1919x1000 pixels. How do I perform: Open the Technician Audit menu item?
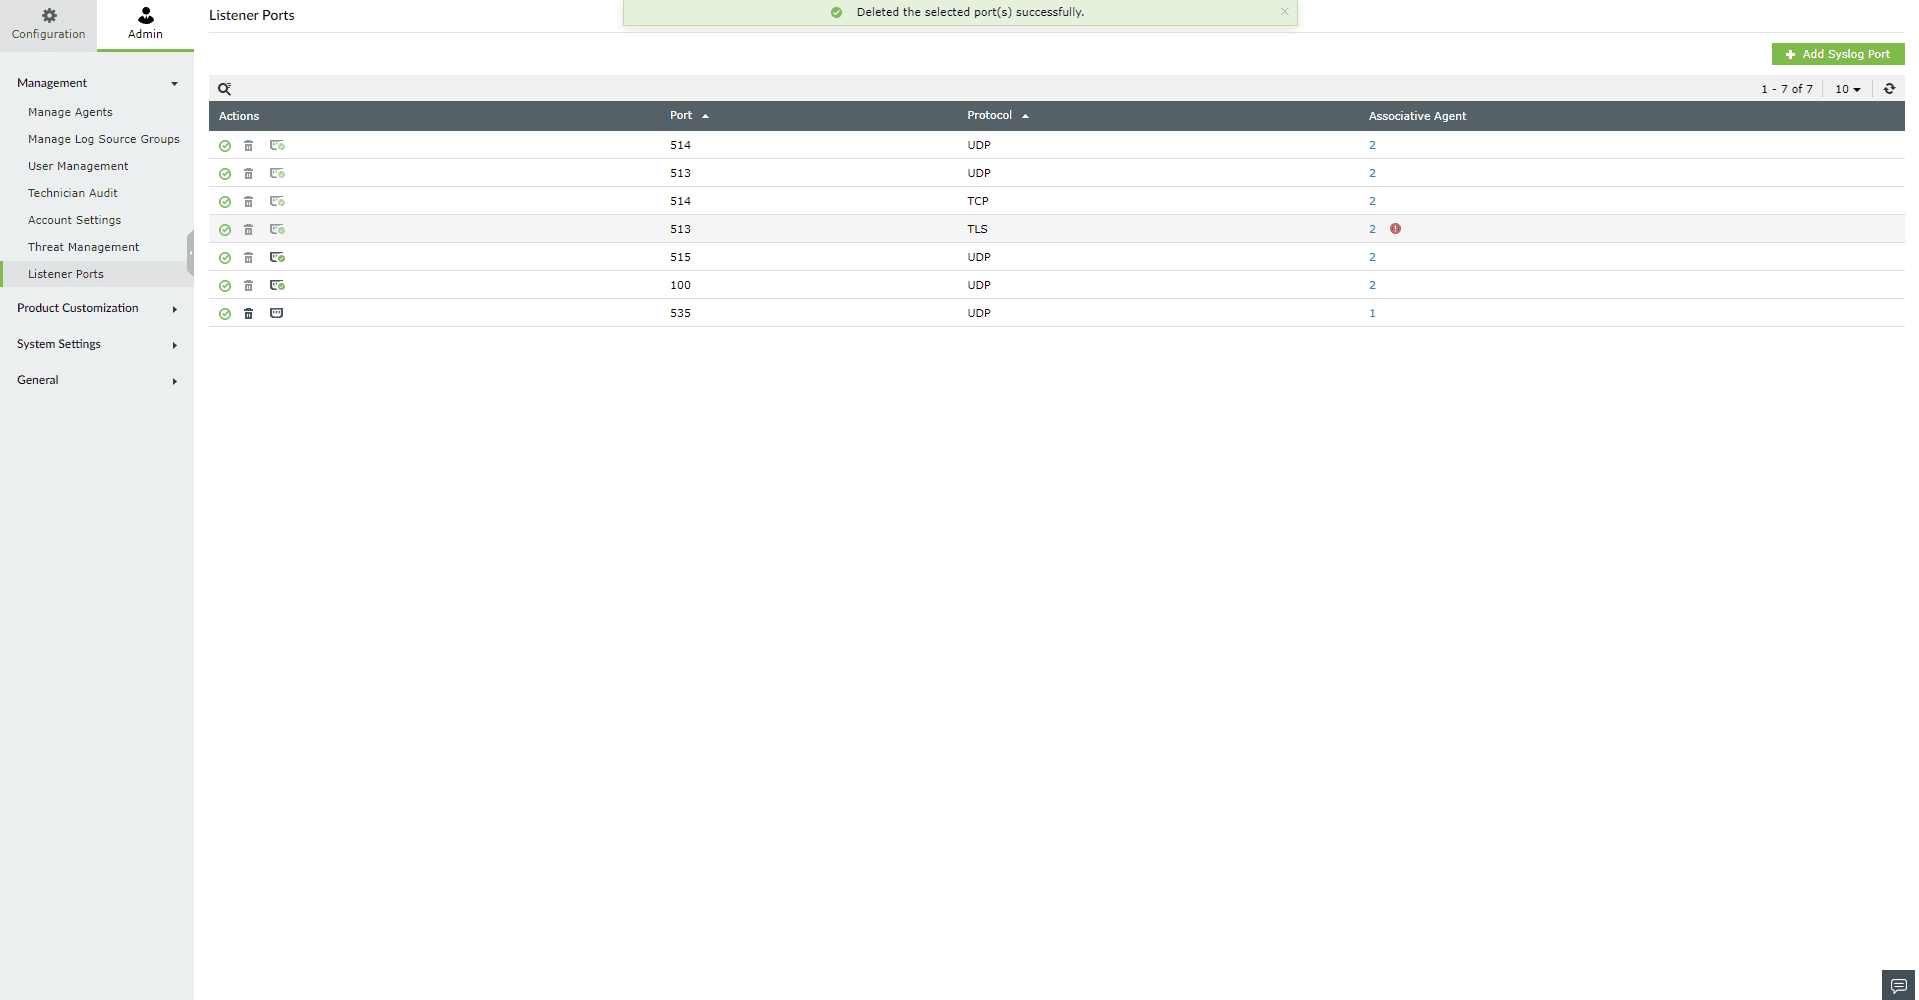72,192
